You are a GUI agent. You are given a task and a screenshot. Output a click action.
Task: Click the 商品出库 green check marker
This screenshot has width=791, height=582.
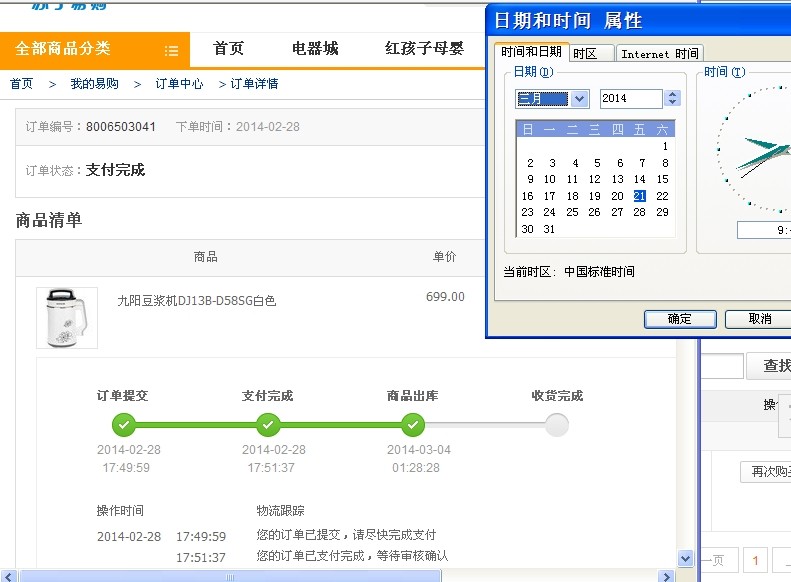tap(413, 425)
